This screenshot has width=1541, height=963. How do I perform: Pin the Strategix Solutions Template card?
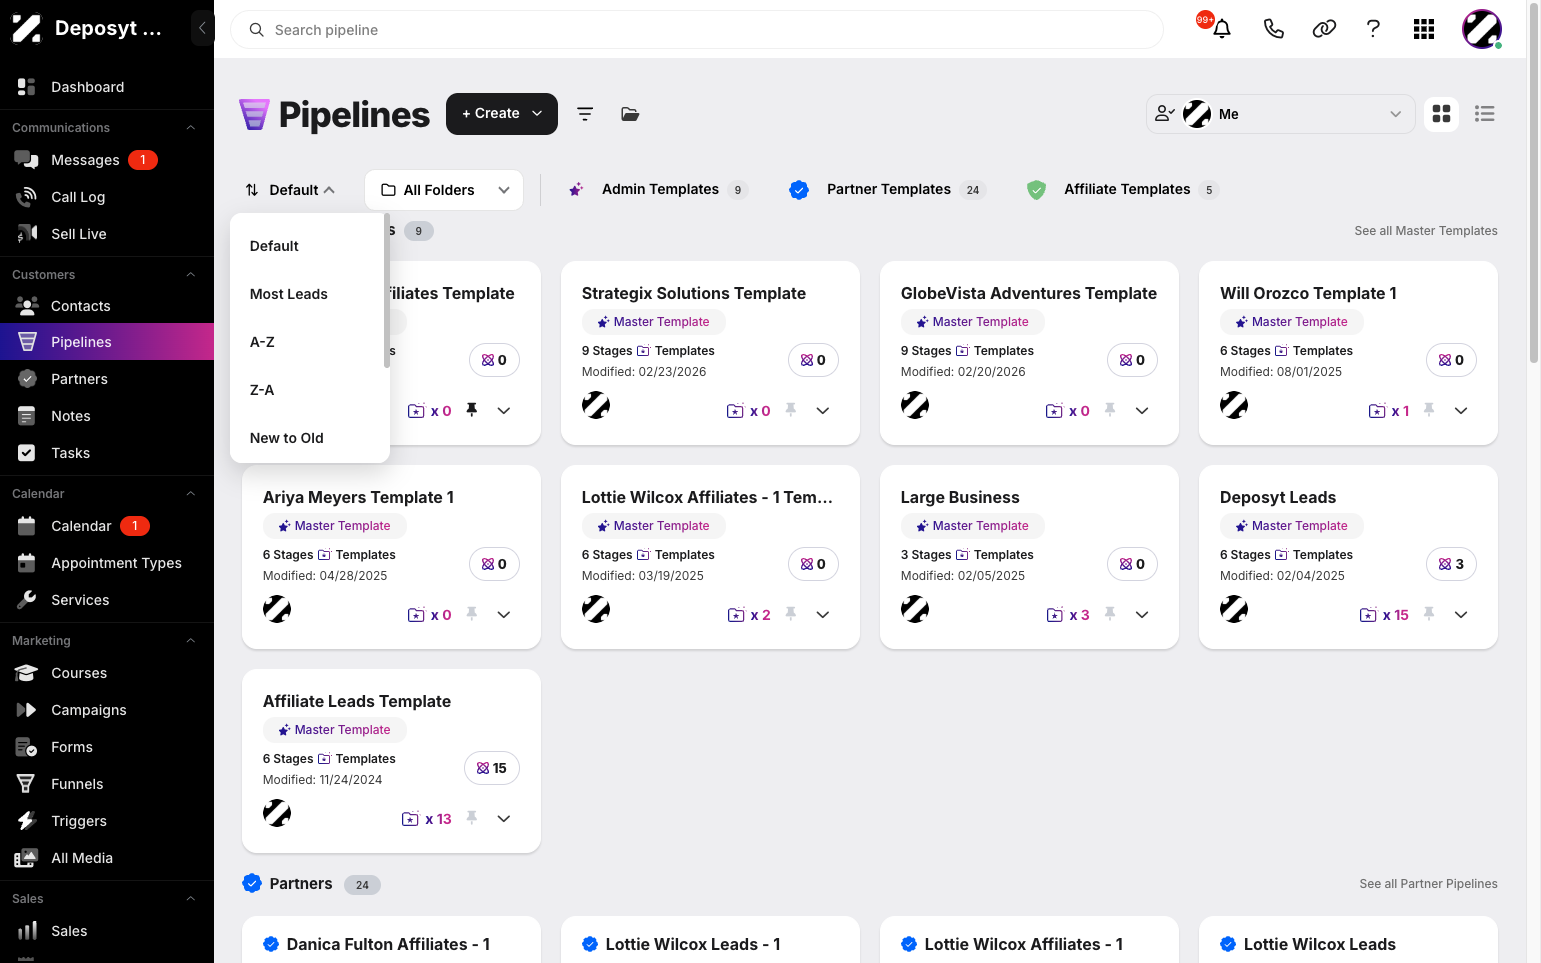[x=790, y=410]
